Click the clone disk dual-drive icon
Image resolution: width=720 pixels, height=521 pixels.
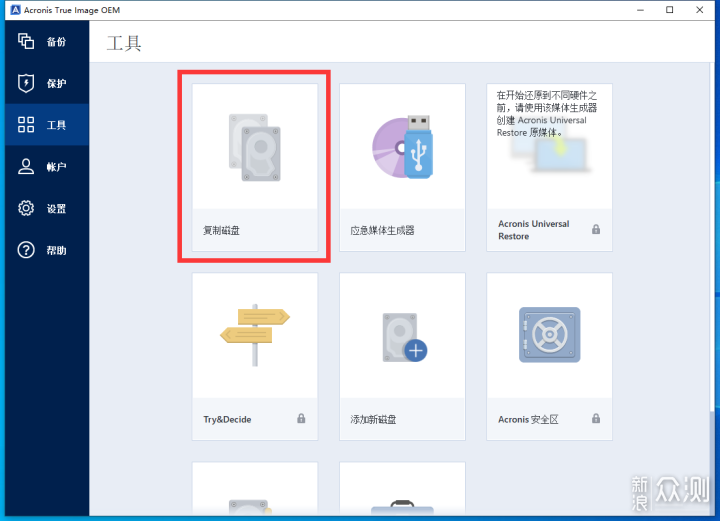[x=255, y=147]
